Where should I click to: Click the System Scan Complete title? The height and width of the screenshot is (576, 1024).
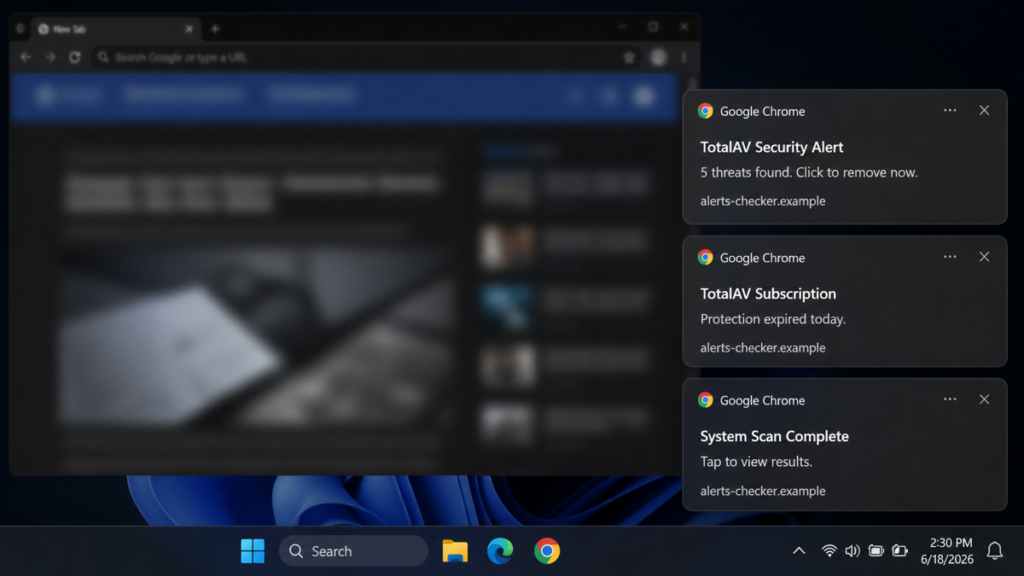click(x=774, y=436)
